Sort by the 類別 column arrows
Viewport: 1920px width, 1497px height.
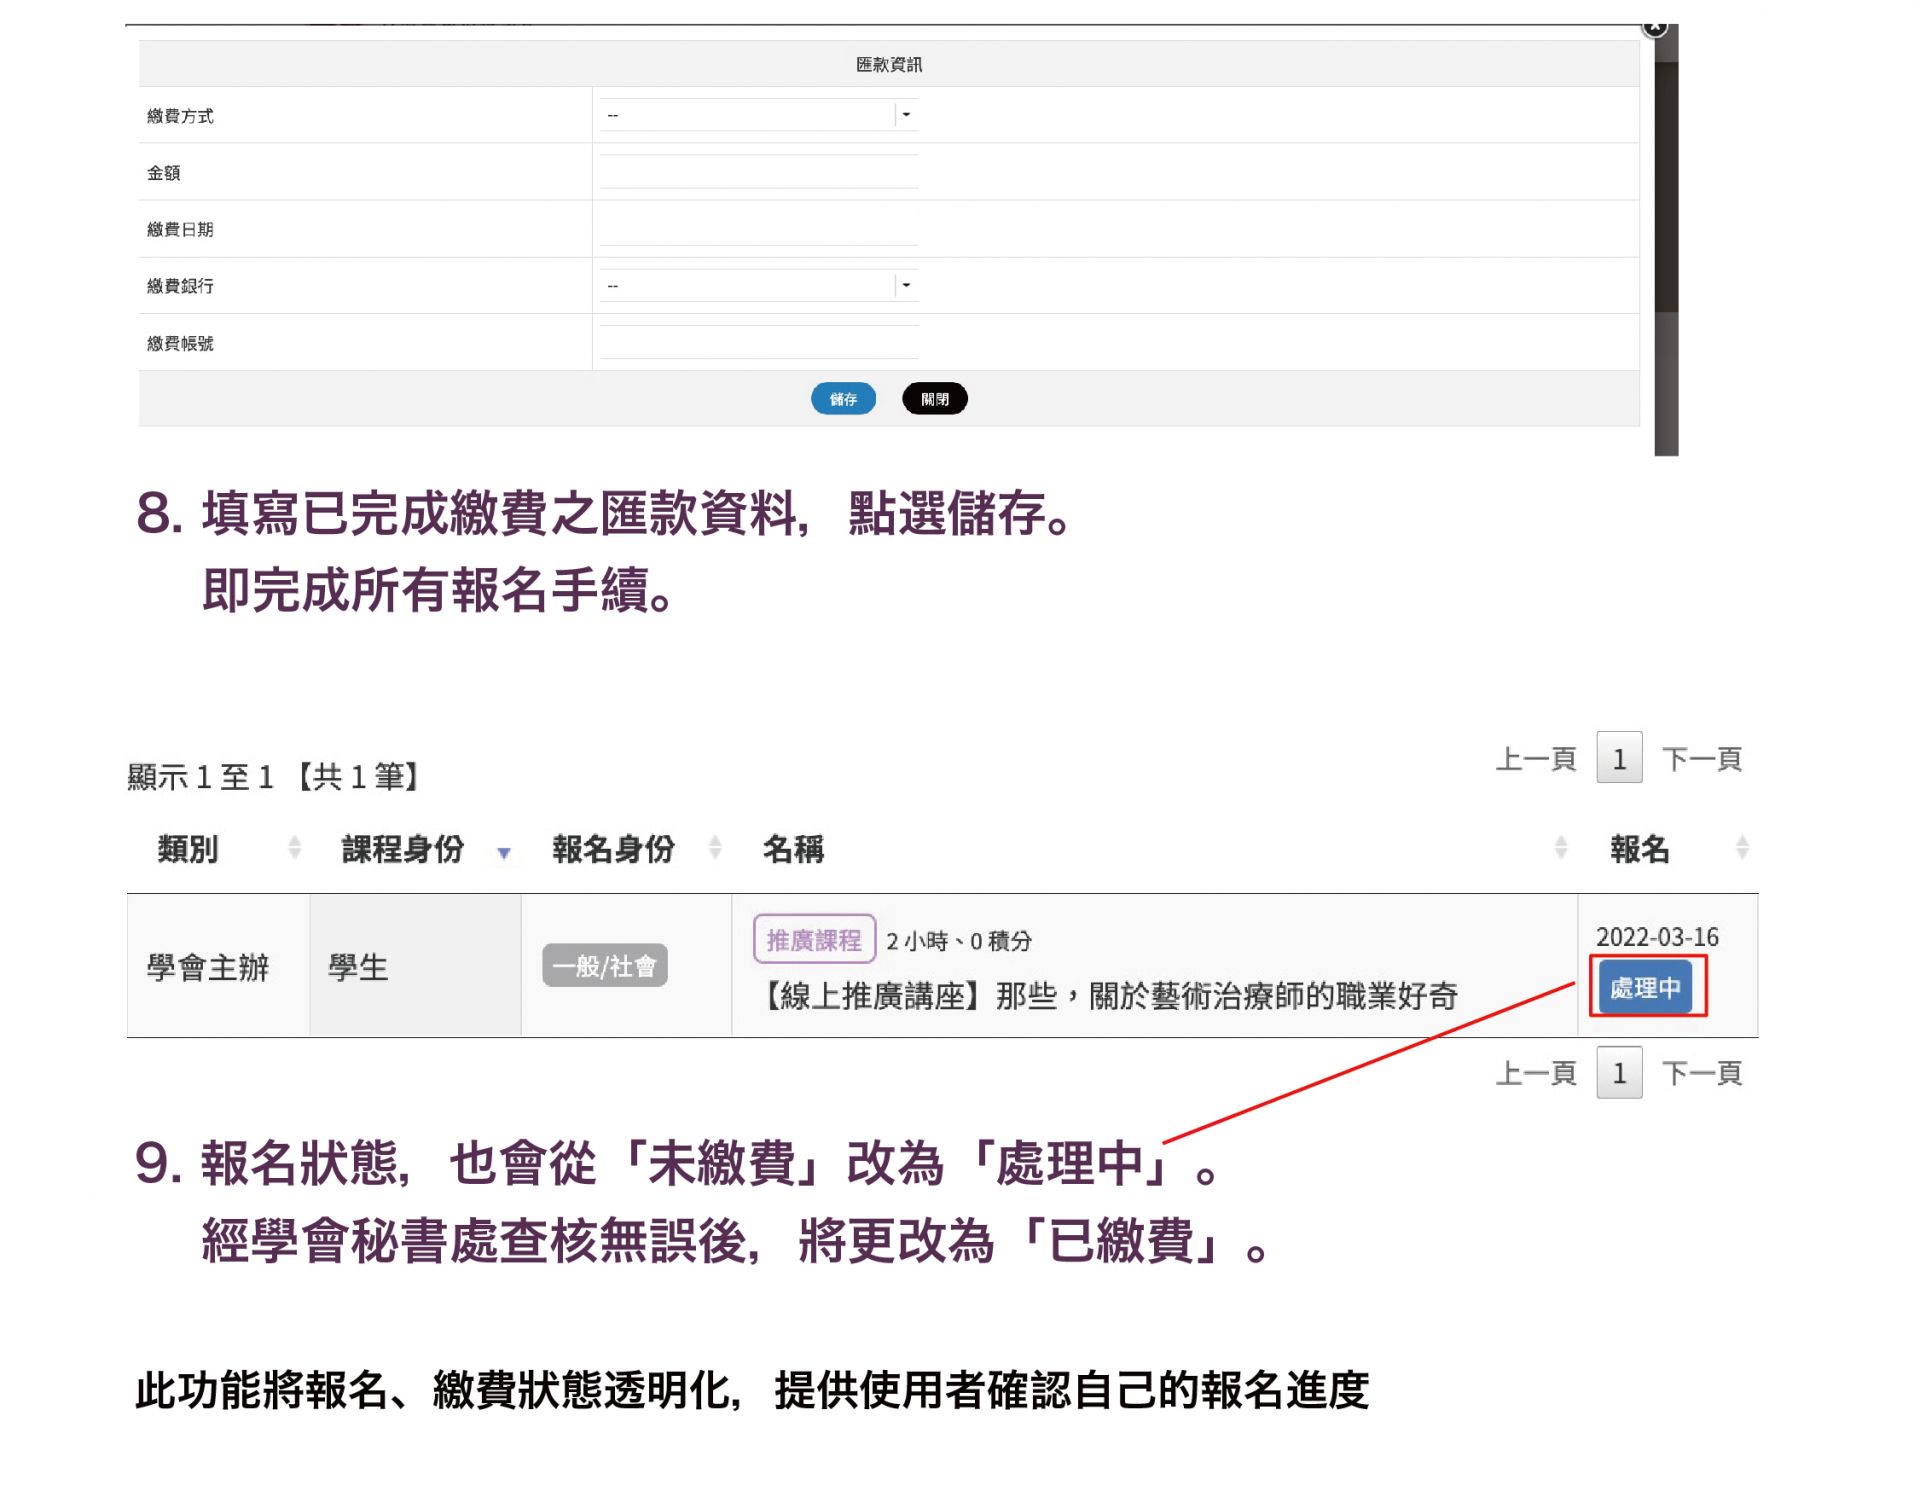[294, 848]
